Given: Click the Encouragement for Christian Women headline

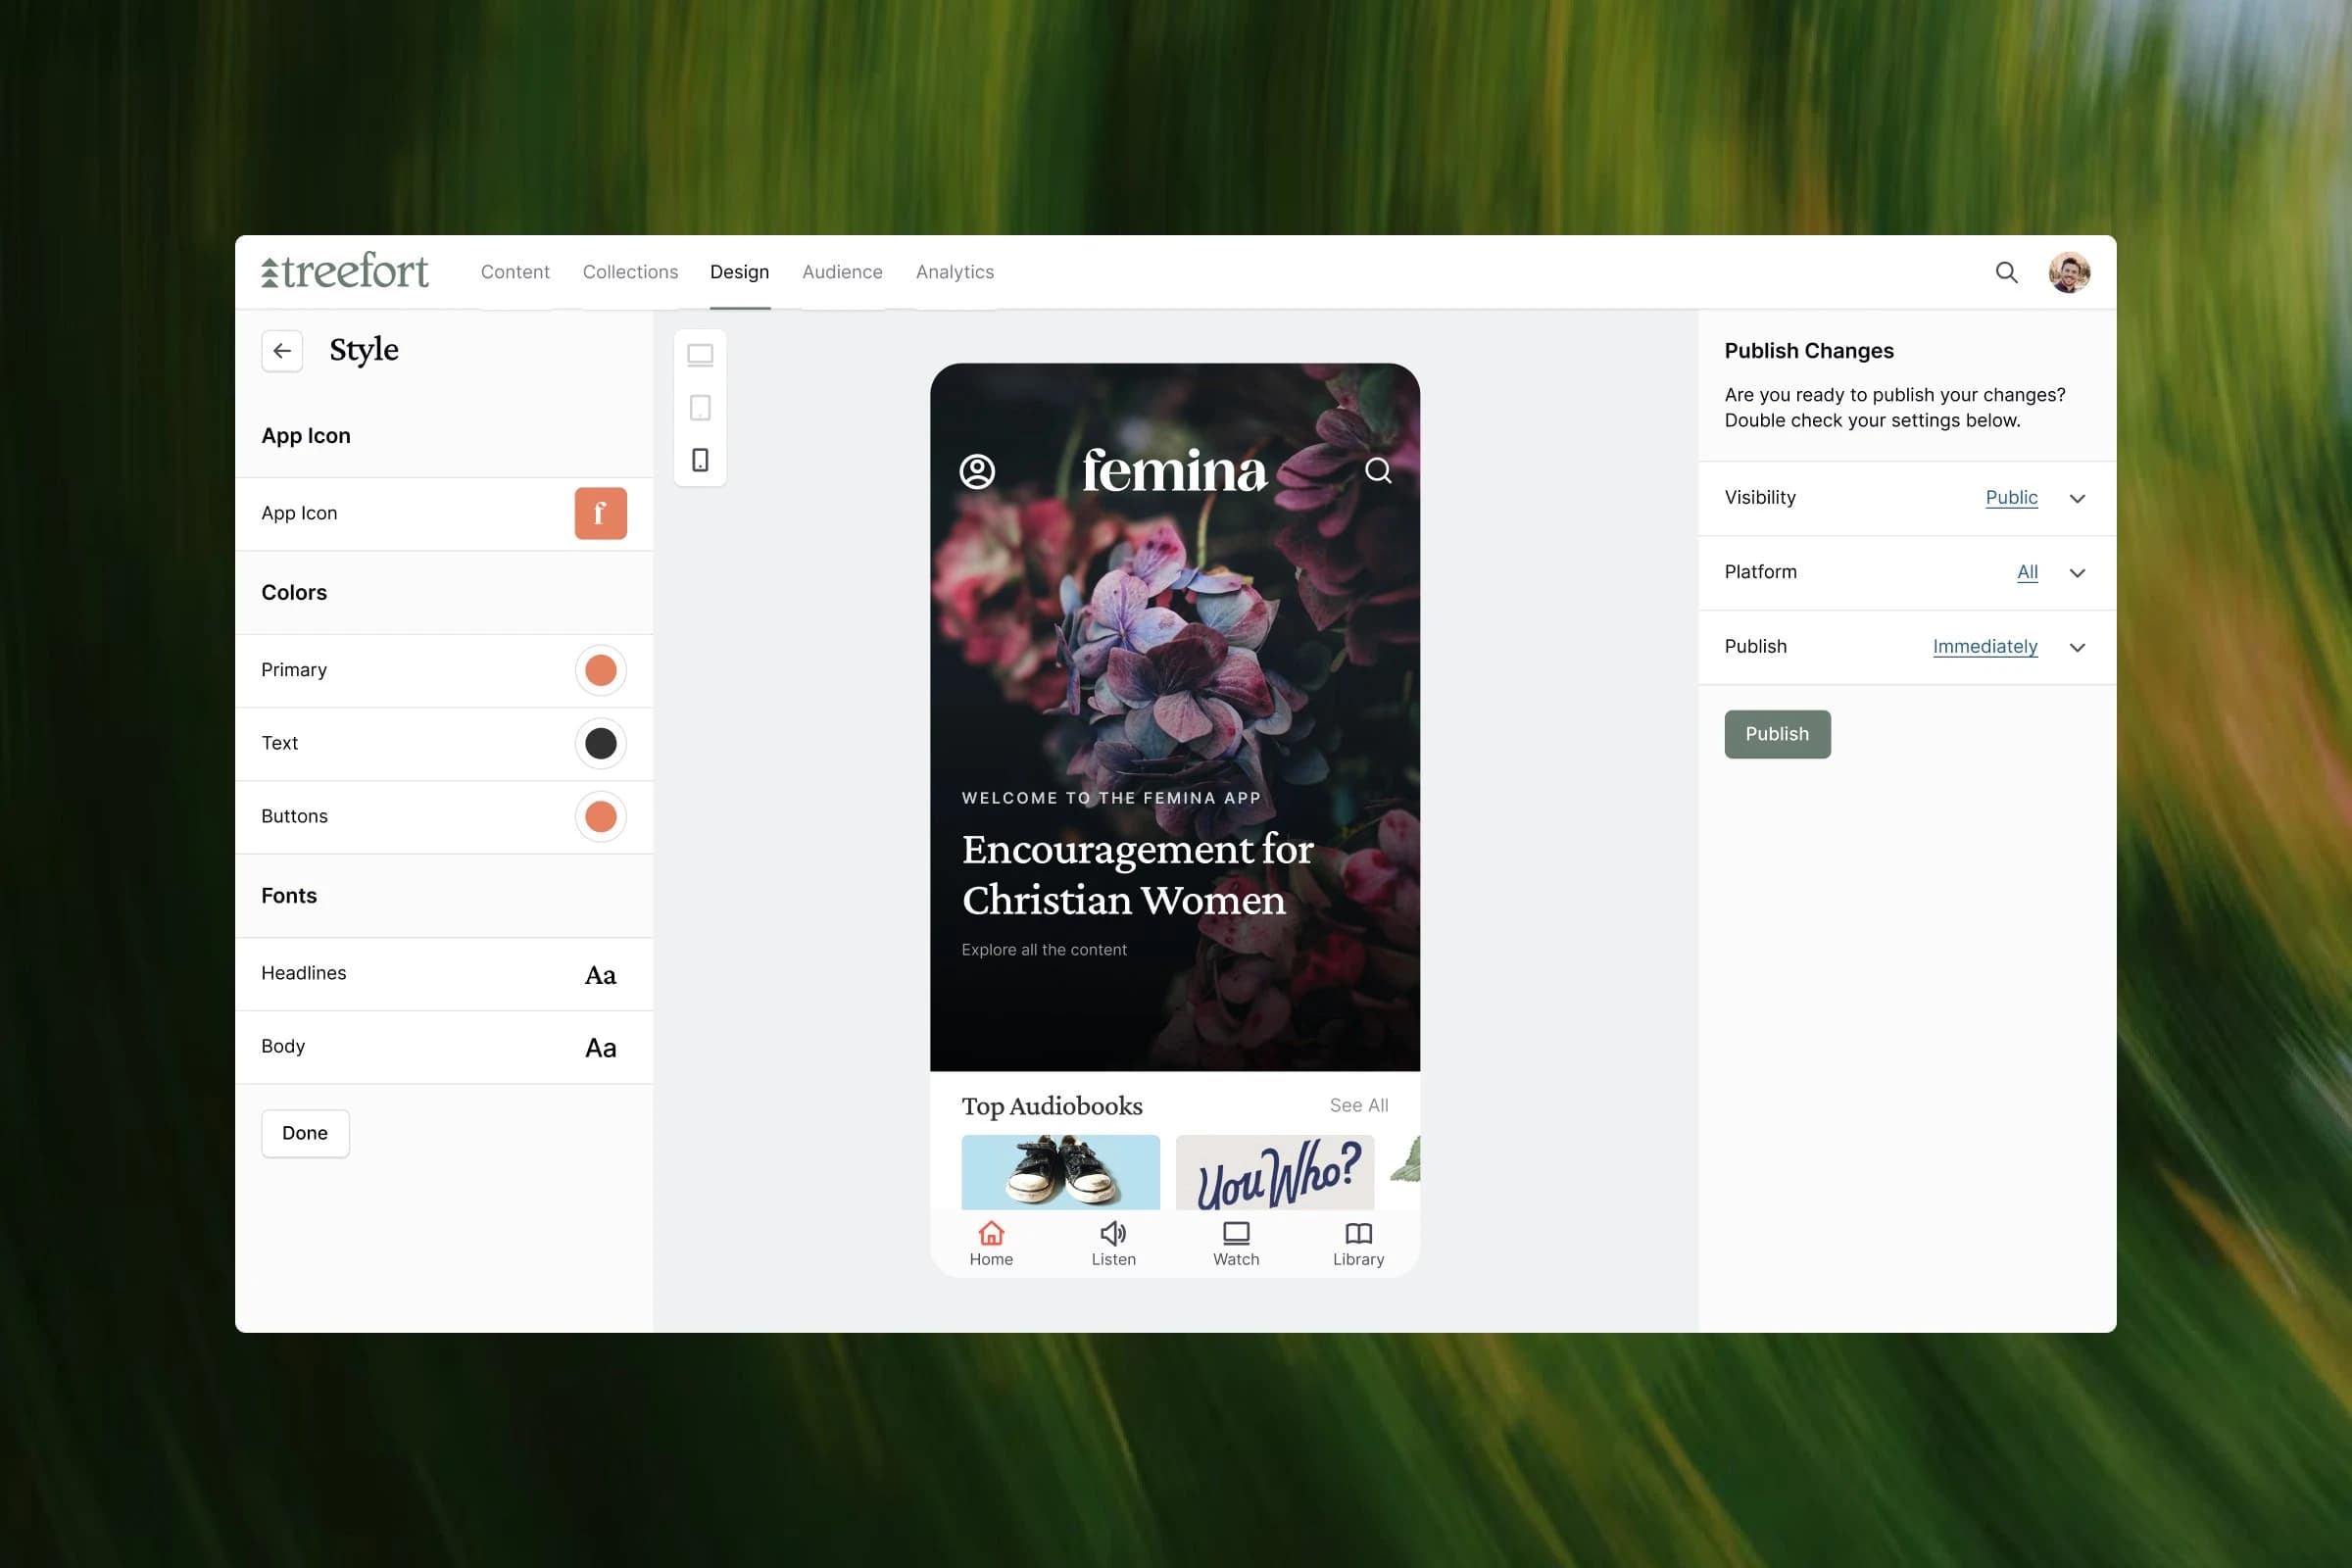Looking at the screenshot, I should 1137,875.
